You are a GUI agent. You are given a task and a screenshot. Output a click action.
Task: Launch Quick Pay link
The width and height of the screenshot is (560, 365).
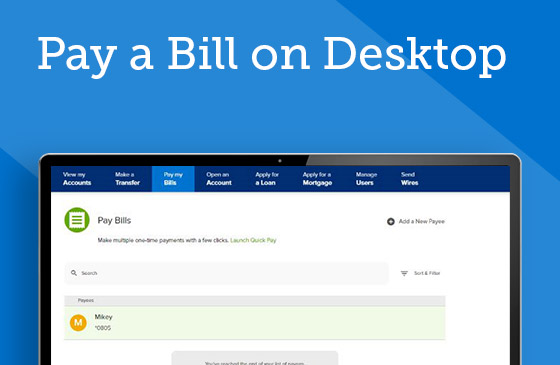[253, 240]
